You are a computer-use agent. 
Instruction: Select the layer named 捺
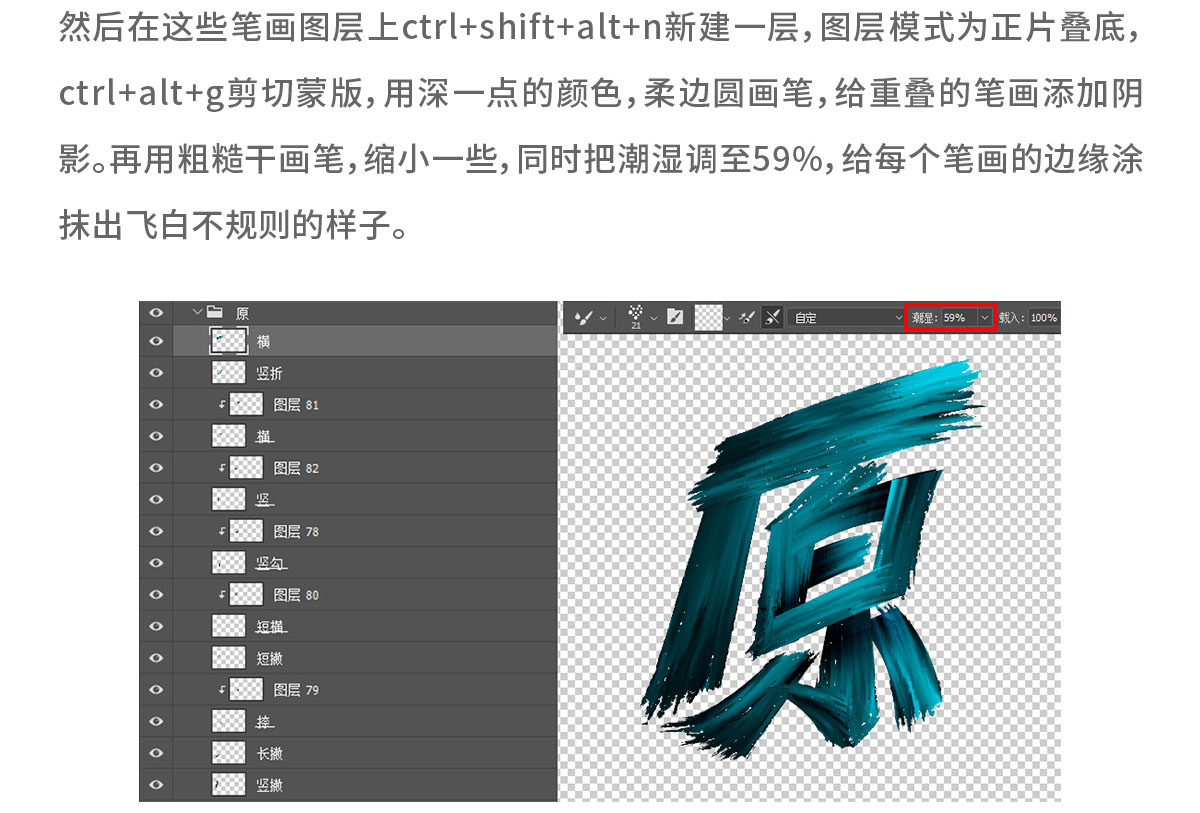click(x=264, y=721)
